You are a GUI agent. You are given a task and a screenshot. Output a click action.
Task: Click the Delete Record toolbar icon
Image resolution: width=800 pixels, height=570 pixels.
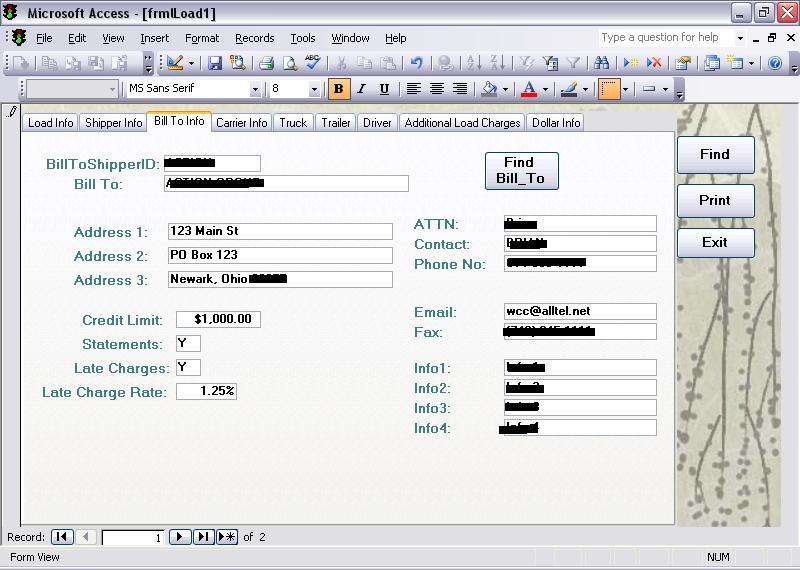[x=654, y=63]
